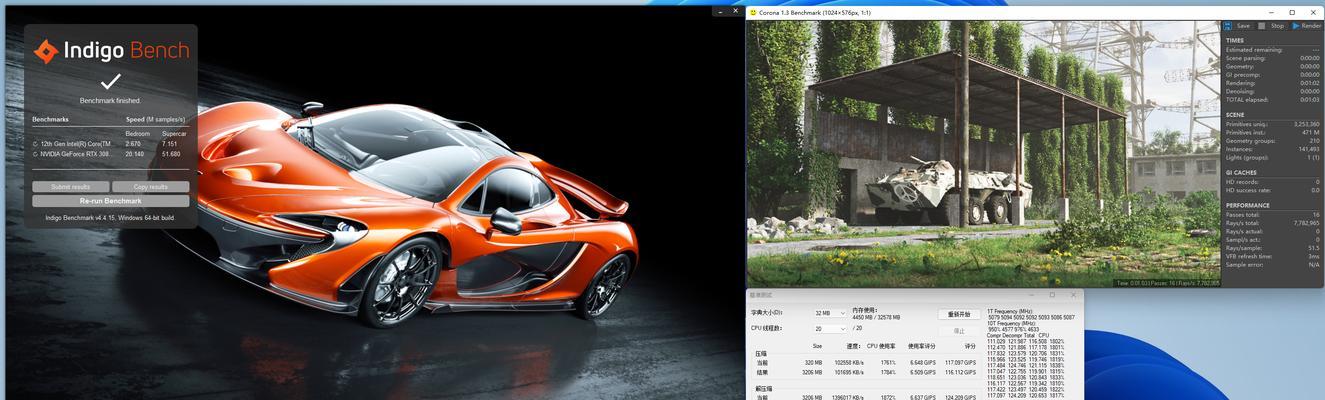Screen dimensions: 1325x400
Task: Click the Corona render status bar text
Action: [x=1168, y=283]
